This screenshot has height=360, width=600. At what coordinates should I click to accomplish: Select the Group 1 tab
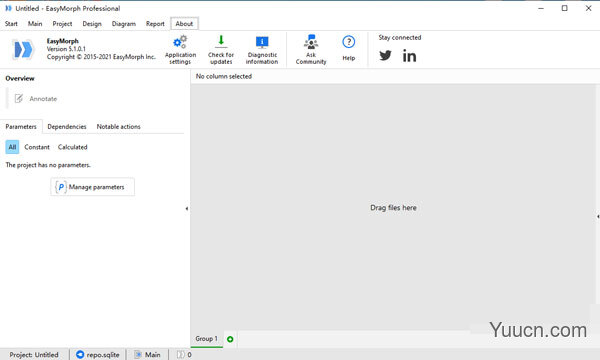[x=206, y=339]
